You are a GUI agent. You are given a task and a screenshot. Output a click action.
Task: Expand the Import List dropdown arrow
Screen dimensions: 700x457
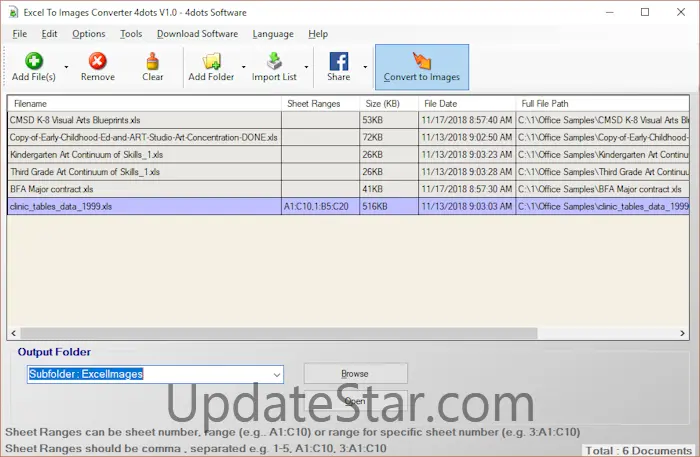(x=306, y=67)
